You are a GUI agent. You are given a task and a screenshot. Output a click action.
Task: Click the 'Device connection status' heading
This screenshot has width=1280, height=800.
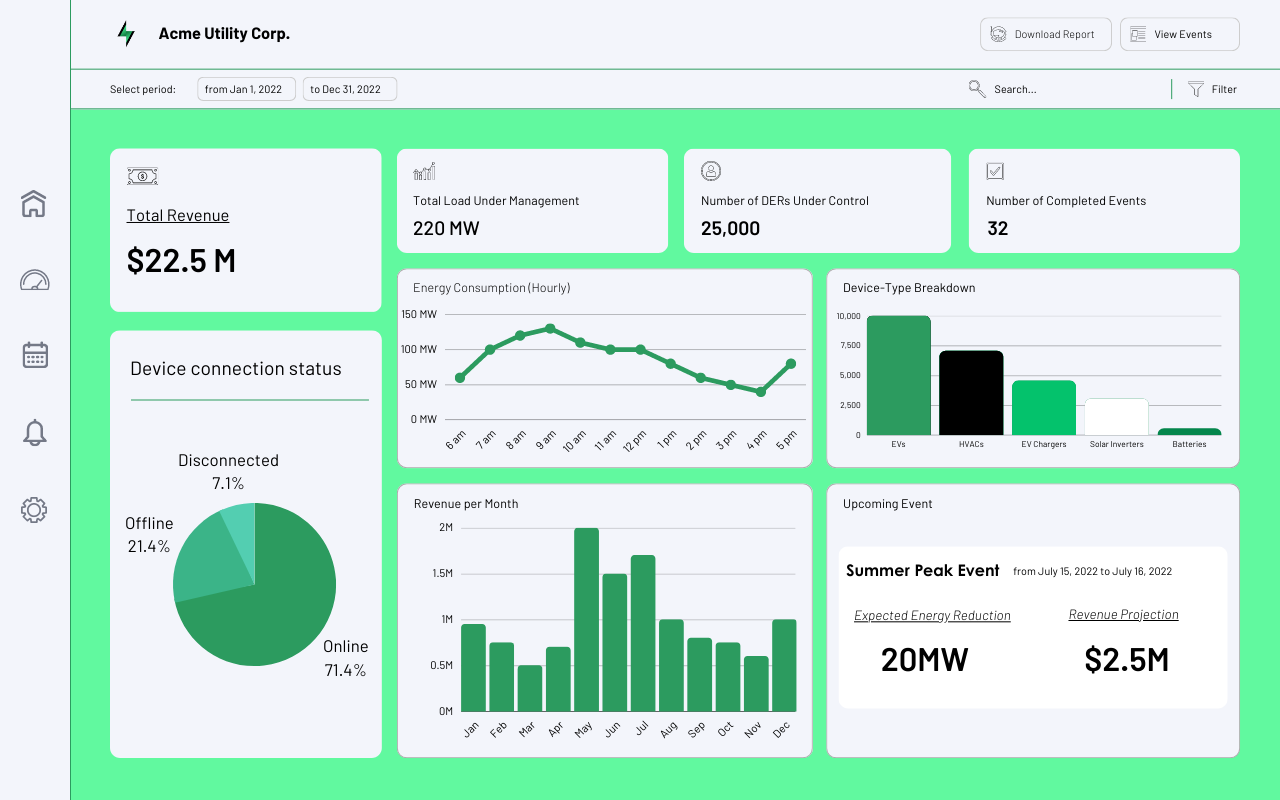(236, 369)
